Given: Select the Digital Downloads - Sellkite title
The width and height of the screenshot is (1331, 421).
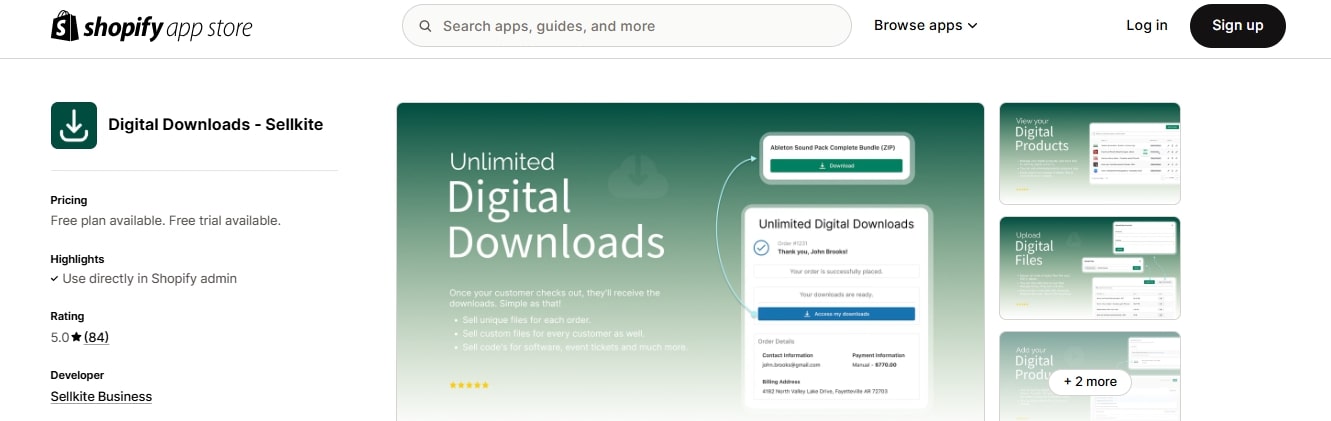Looking at the screenshot, I should pos(215,125).
